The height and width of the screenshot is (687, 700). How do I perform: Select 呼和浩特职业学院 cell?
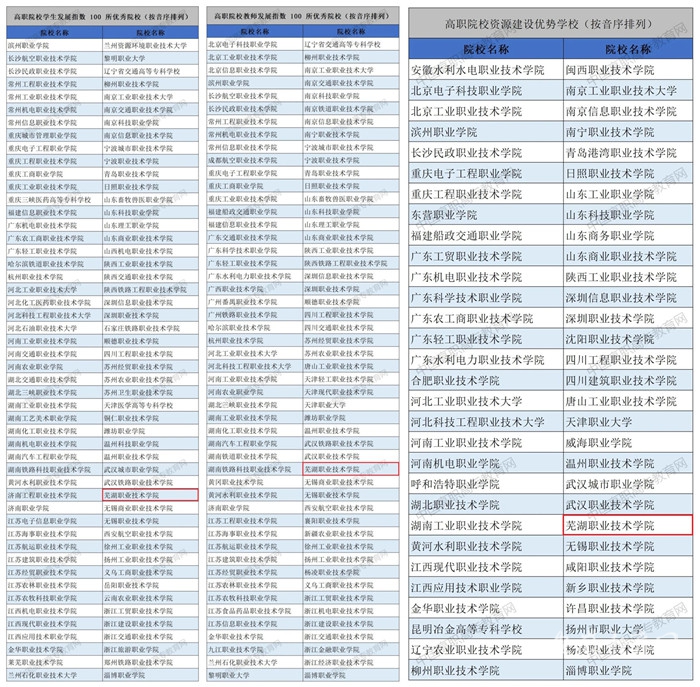coord(486,484)
